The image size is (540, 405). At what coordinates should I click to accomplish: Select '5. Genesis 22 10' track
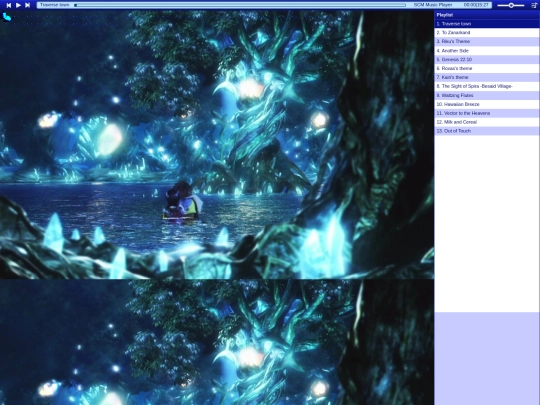tap(487, 59)
